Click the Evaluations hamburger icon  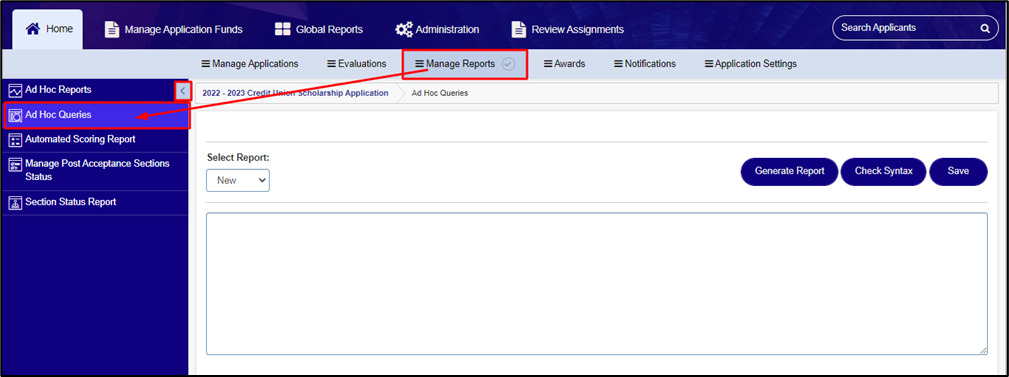[x=331, y=64]
